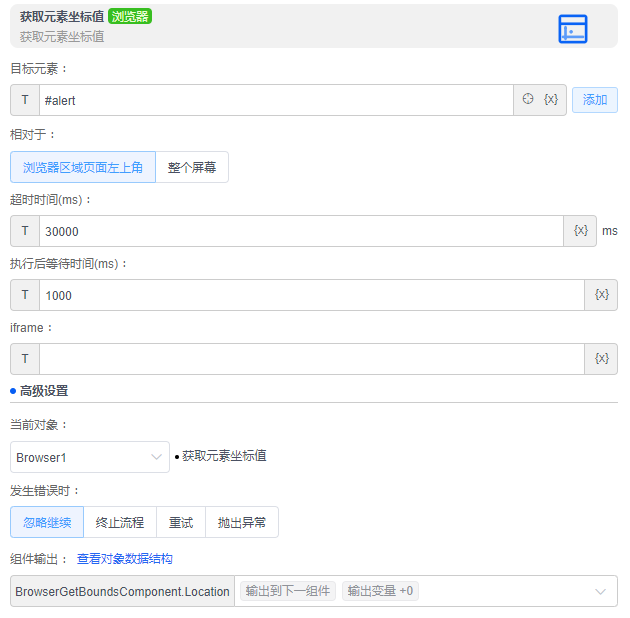Select 重试 error handling
The image size is (630, 618).
point(181,522)
